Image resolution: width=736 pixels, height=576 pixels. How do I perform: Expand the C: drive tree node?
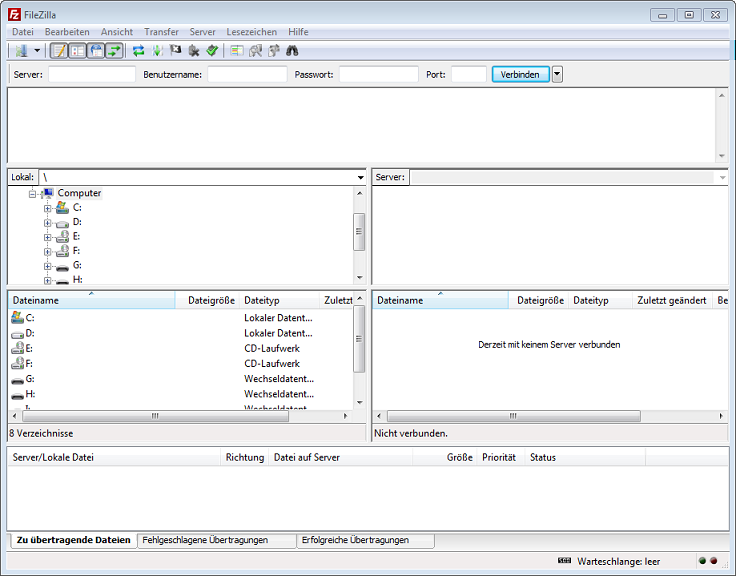point(47,208)
